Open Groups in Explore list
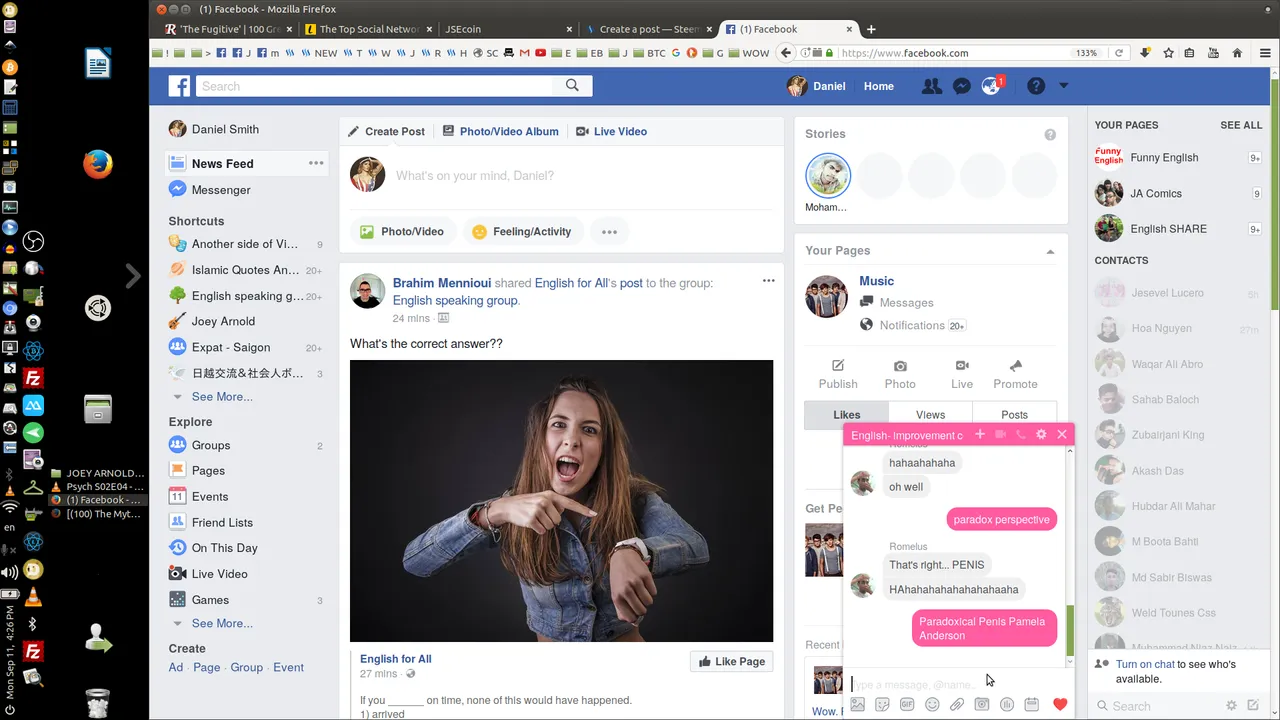The width and height of the screenshot is (1280, 720). [211, 445]
